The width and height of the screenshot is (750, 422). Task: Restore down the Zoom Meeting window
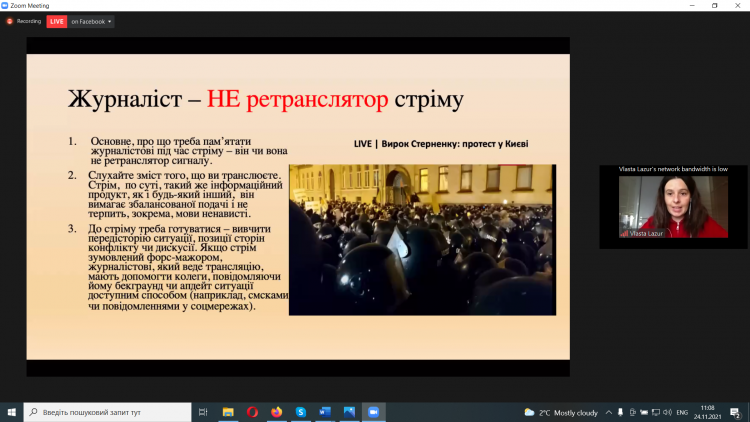pos(715,6)
